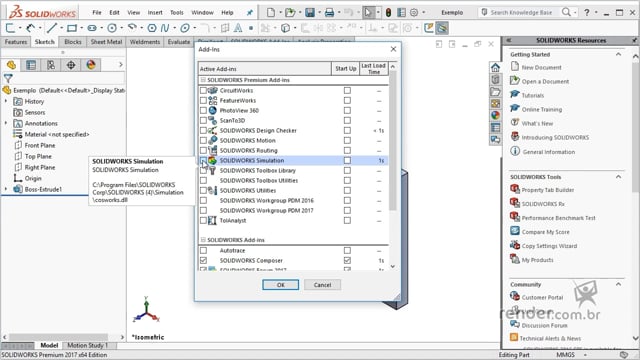This screenshot has width=640, height=360.
Task: Open the File menu
Action: point(97,13)
